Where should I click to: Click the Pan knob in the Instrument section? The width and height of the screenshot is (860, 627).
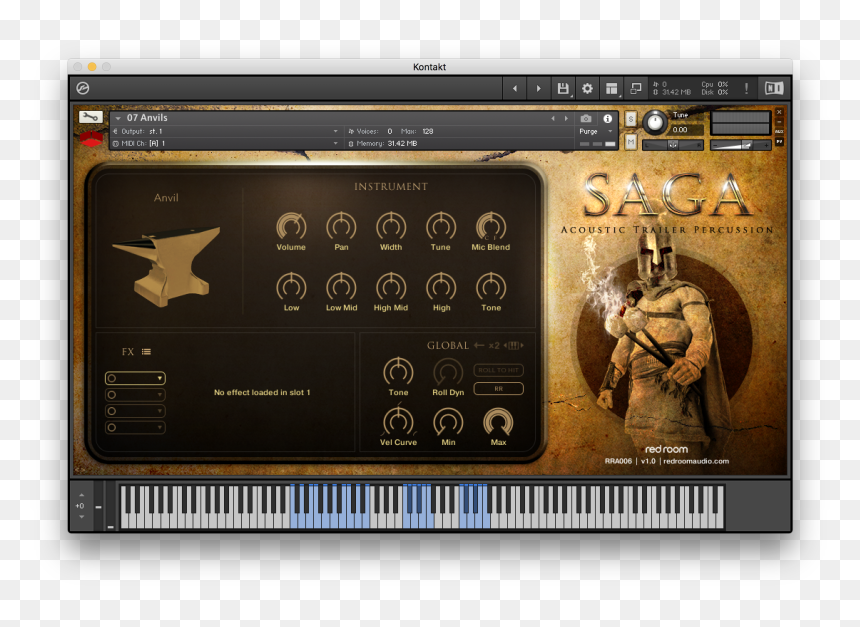pos(341,226)
